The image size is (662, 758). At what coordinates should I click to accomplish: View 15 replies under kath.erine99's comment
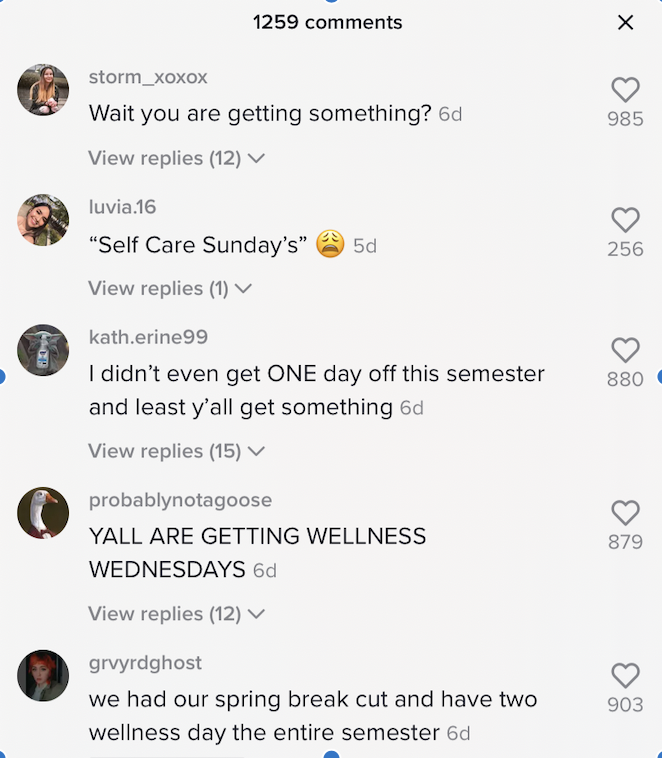[176, 451]
